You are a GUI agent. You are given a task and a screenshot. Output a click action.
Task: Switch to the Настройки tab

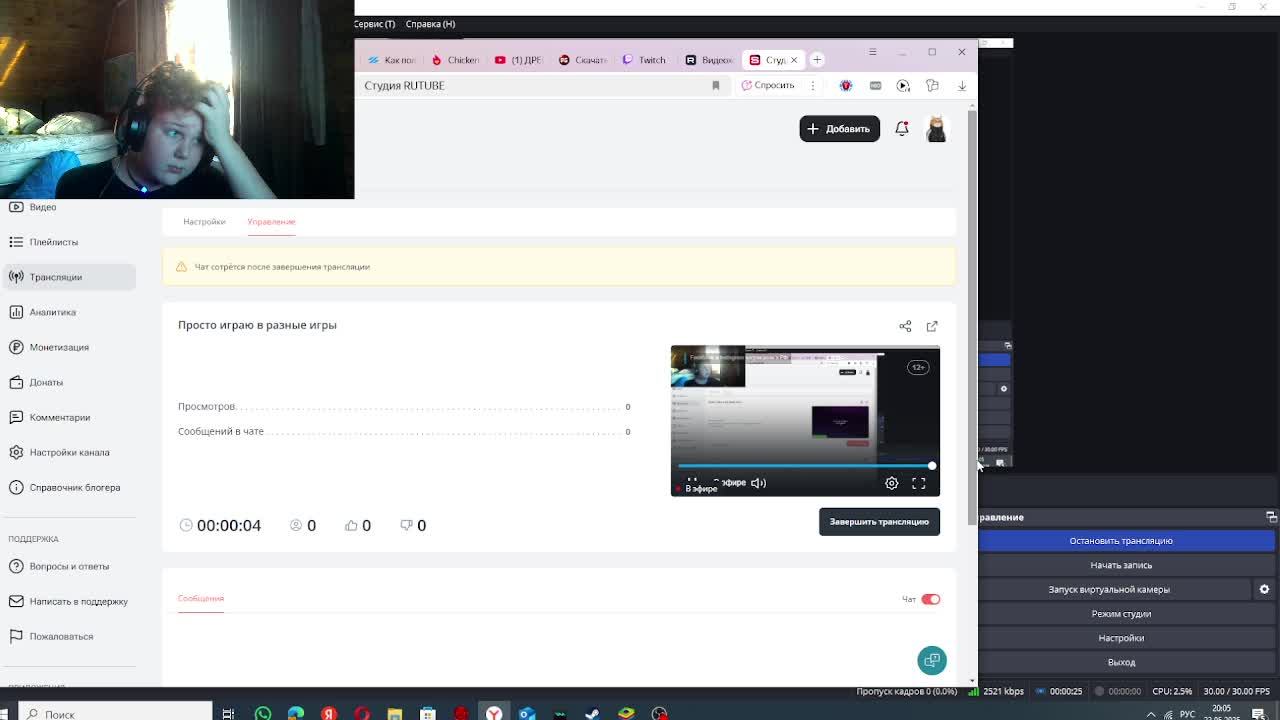(x=204, y=221)
